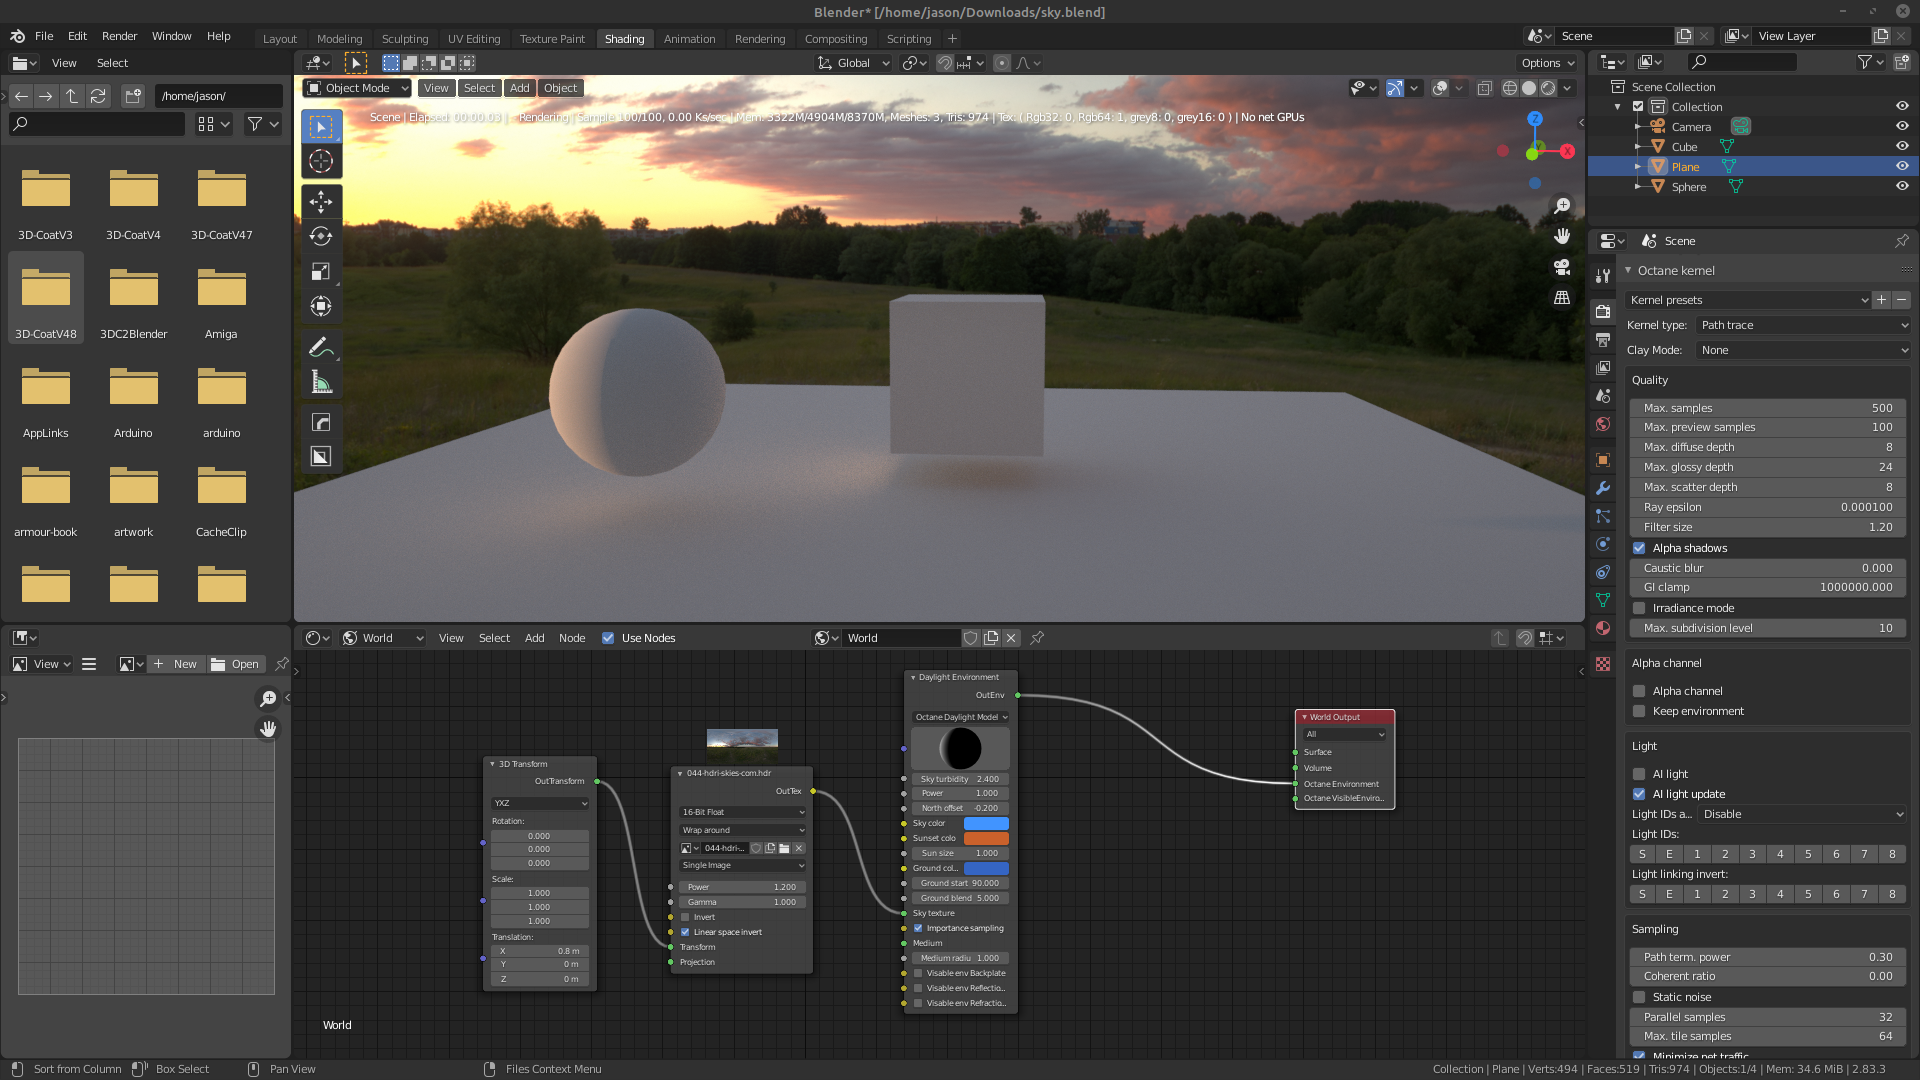
Task: Click the Max. samples value field
Action: tap(1767, 408)
